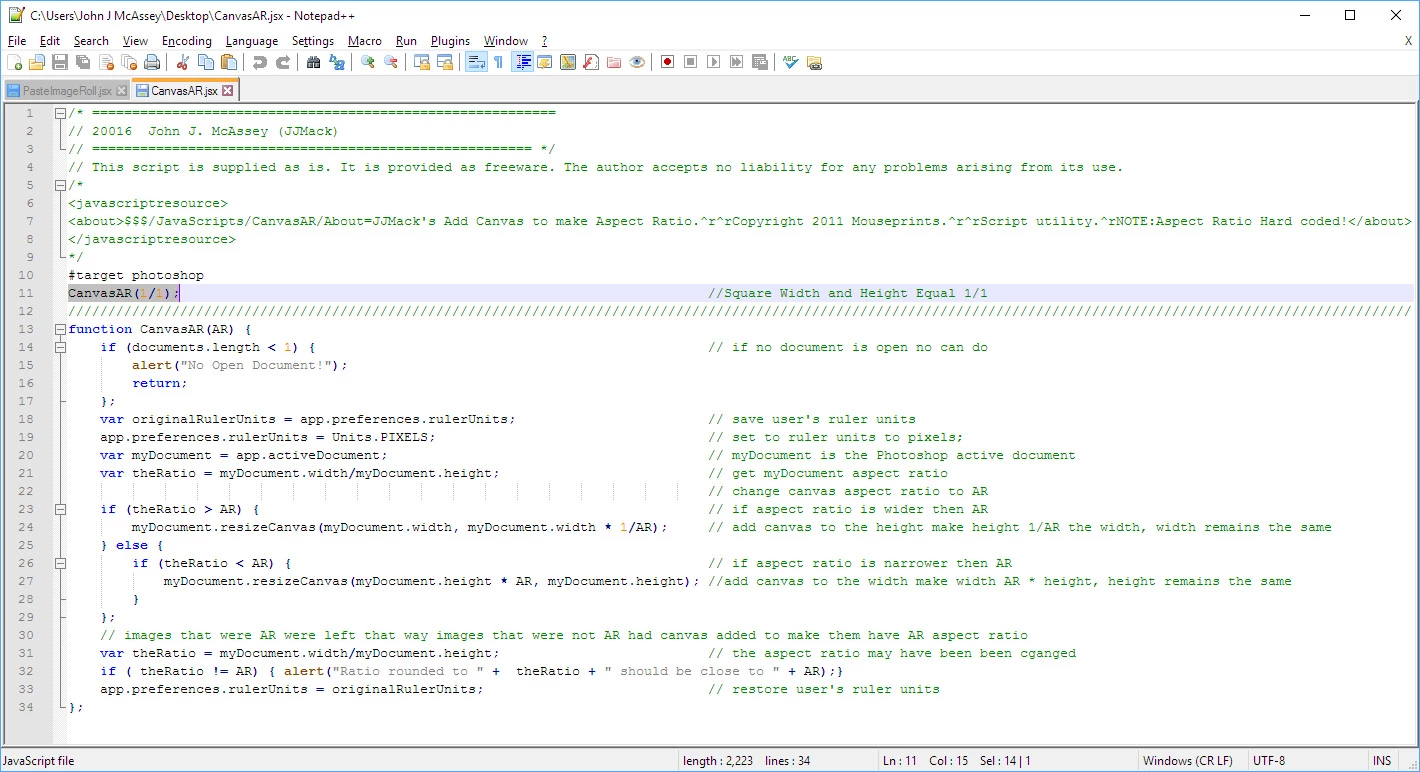The height and width of the screenshot is (772, 1420).
Task: Open the Document Map panel icon
Action: [568, 62]
